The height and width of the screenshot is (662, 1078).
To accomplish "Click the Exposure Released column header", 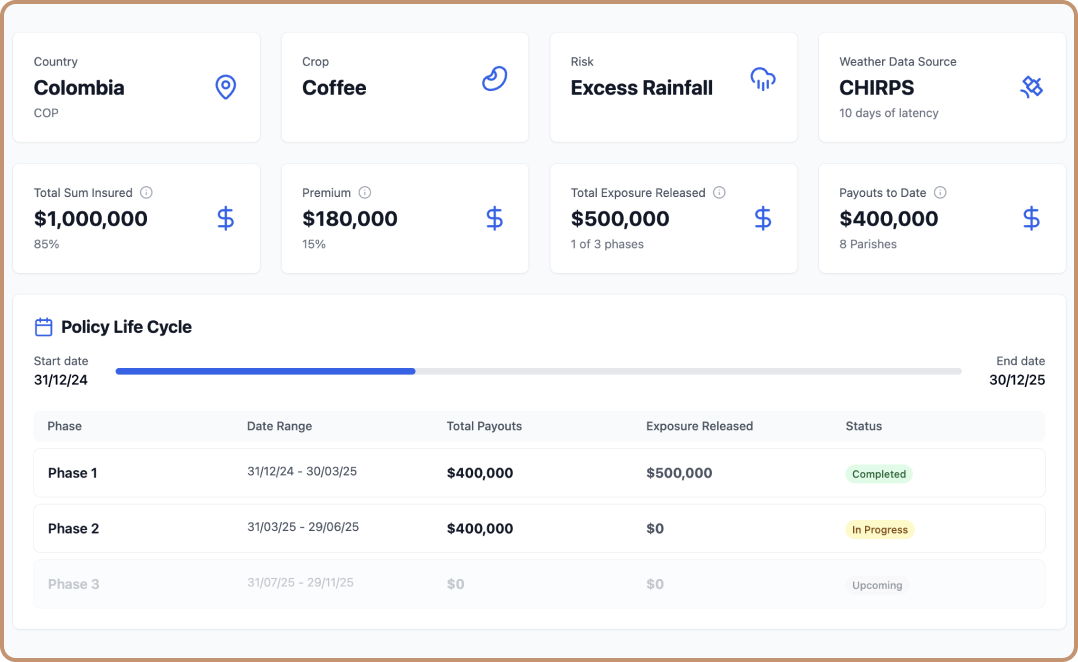I will [699, 426].
